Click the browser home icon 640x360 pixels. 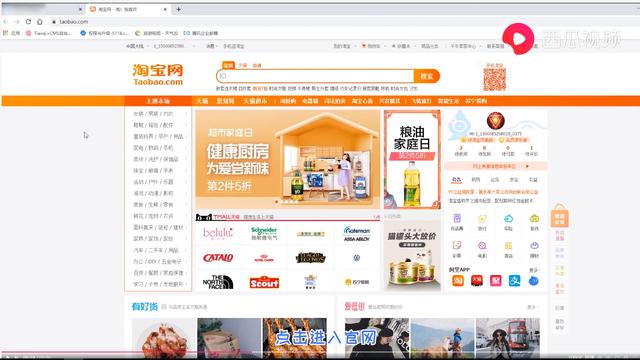40,22
